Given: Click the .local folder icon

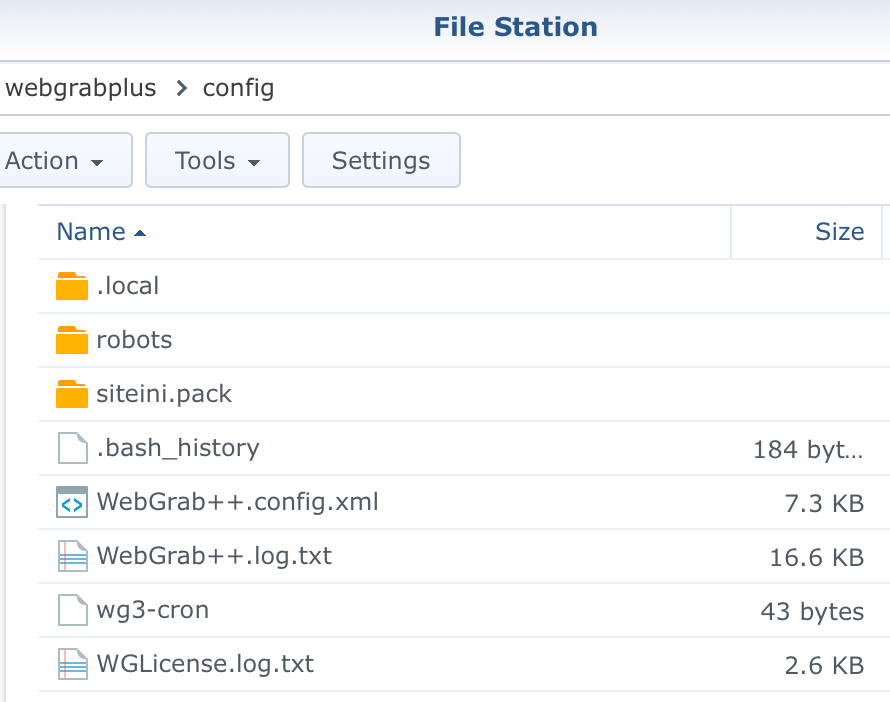Looking at the screenshot, I should click(72, 286).
